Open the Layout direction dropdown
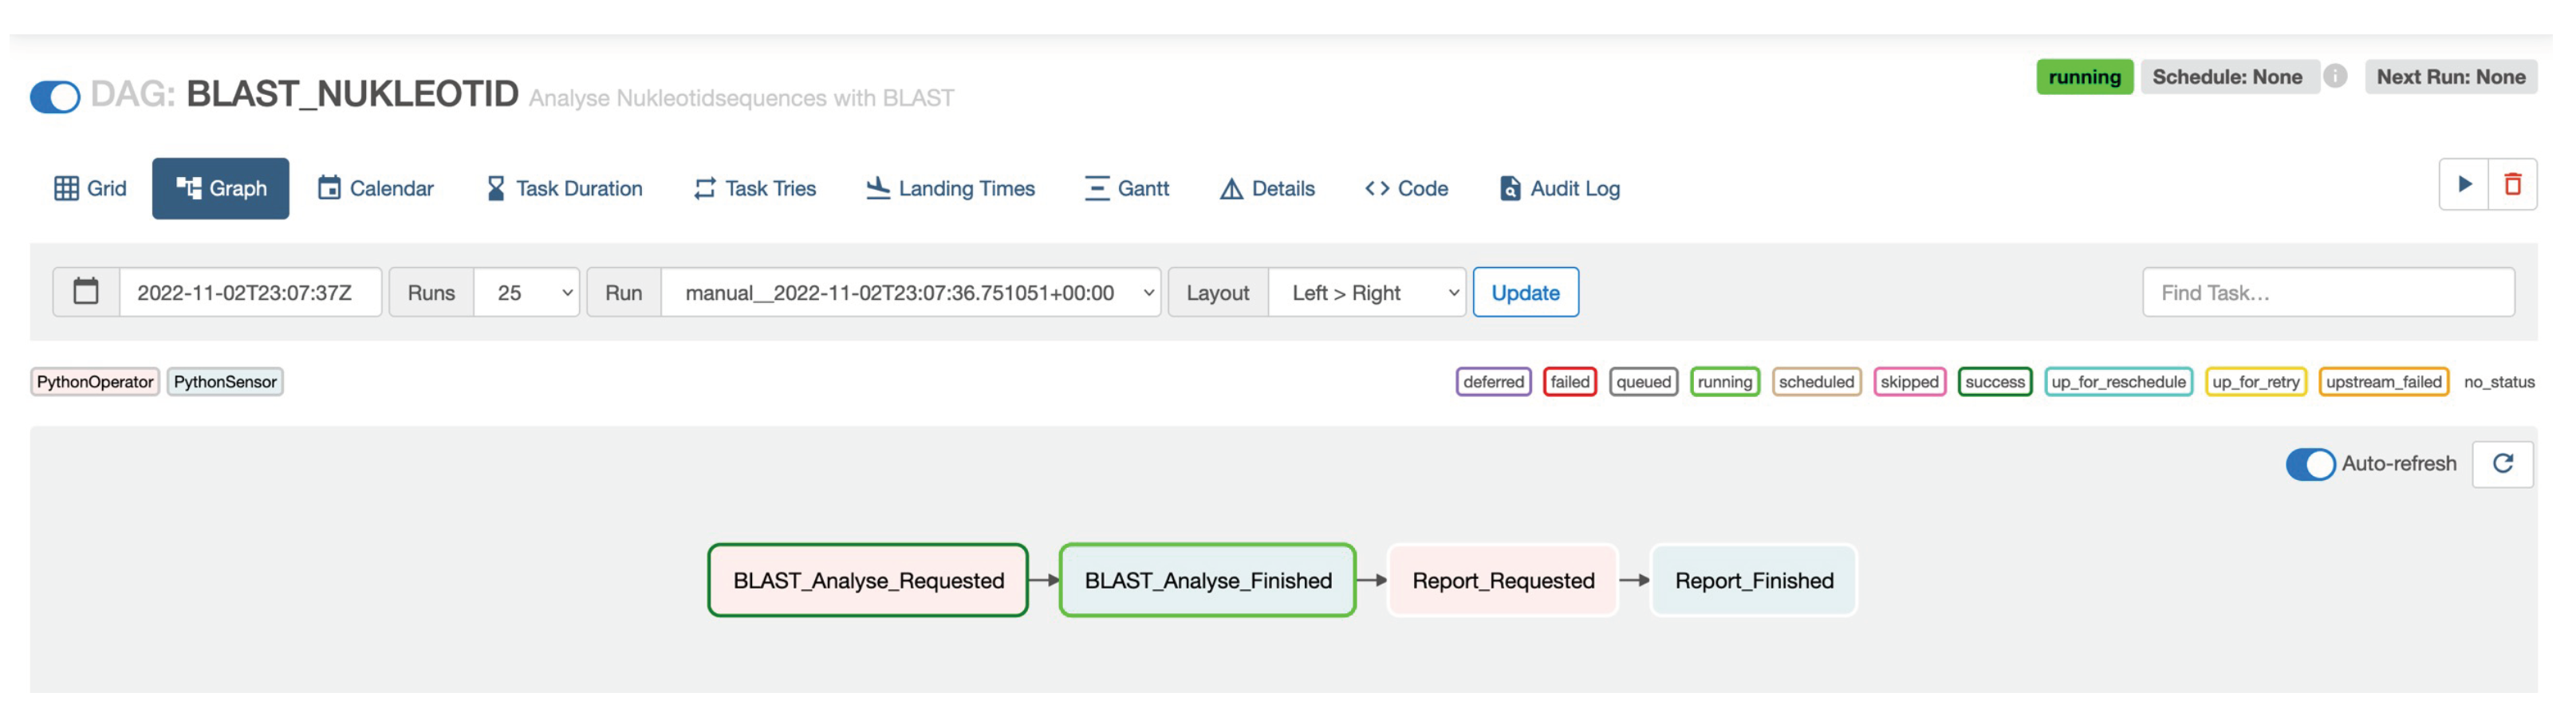The image size is (2576, 728). 1366,292
